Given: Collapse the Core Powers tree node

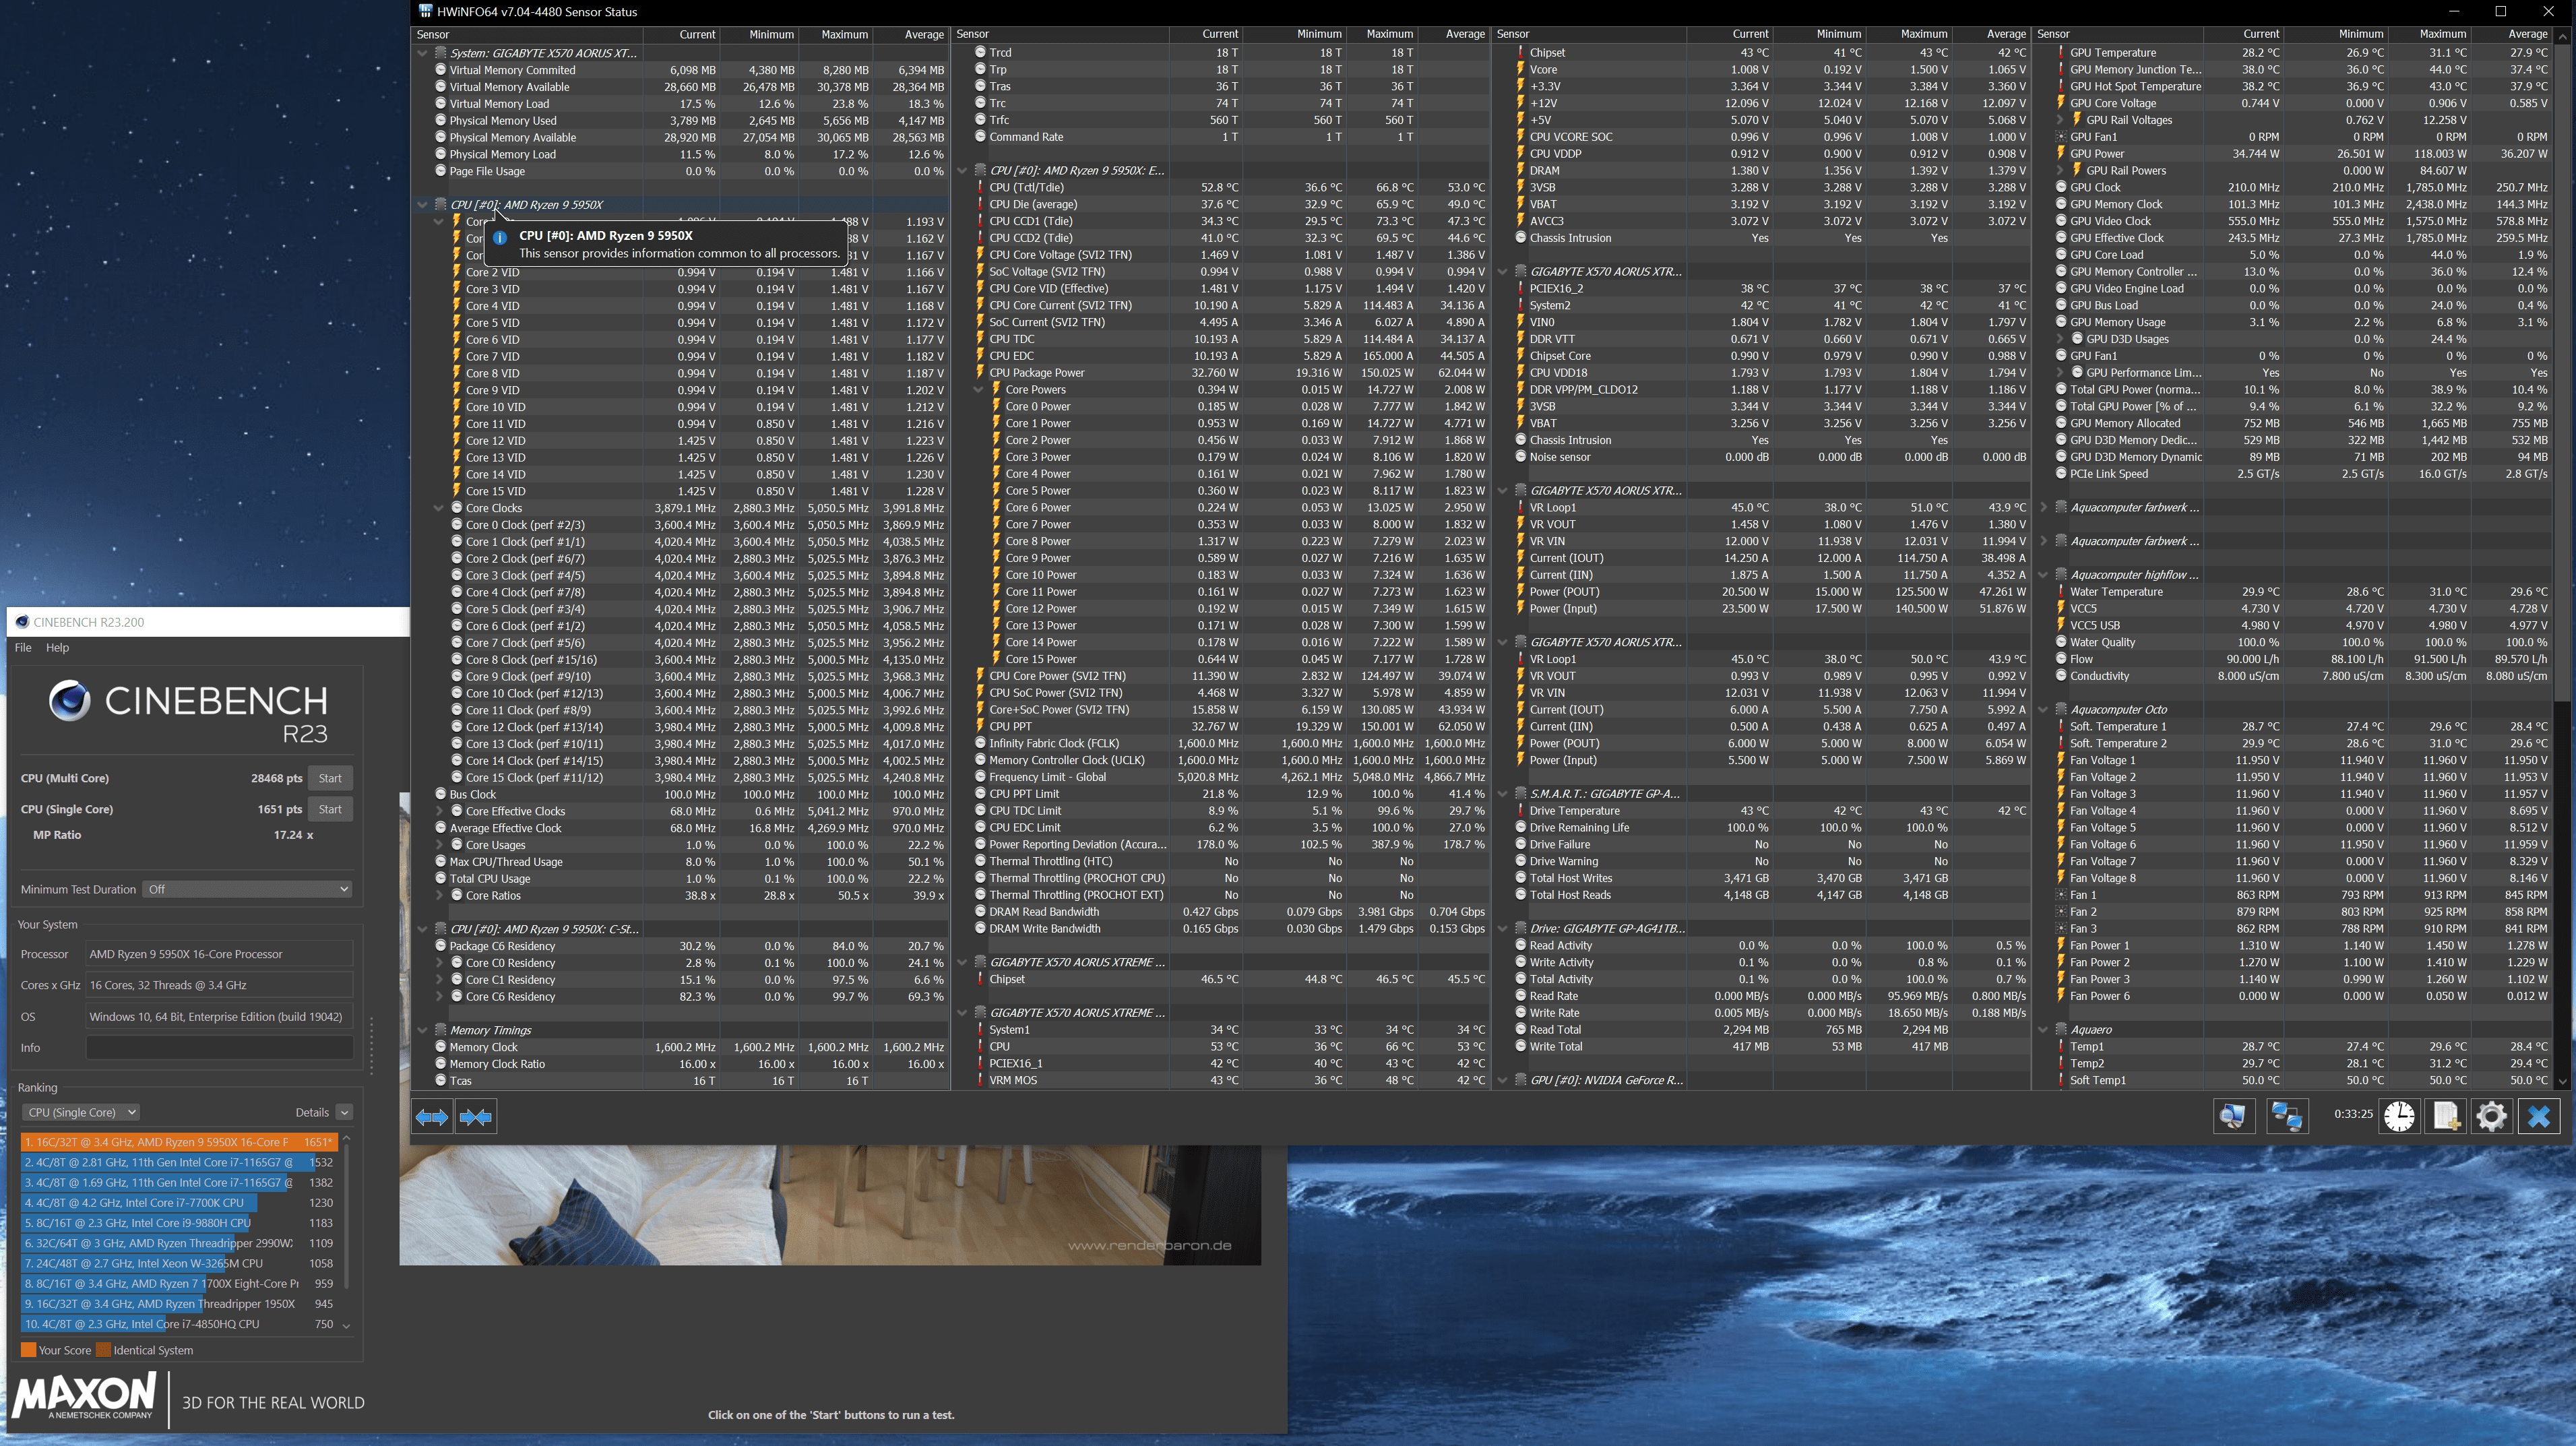Looking at the screenshot, I should (978, 390).
